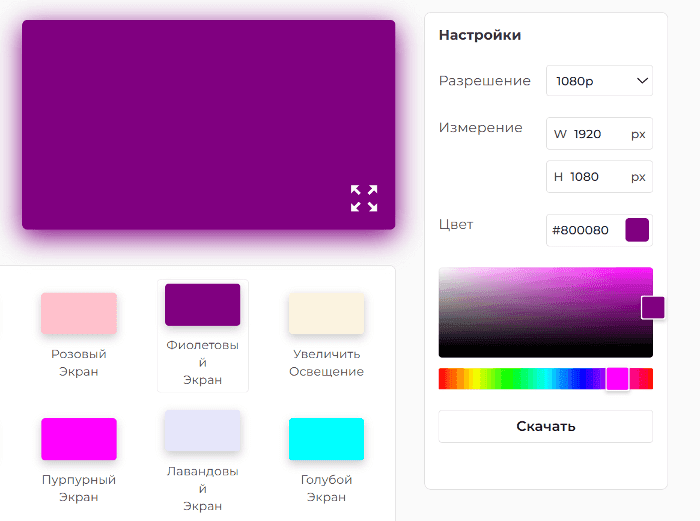700x521 pixels.
Task: Click the Пурпурный Экран text label
Action: tap(79, 488)
